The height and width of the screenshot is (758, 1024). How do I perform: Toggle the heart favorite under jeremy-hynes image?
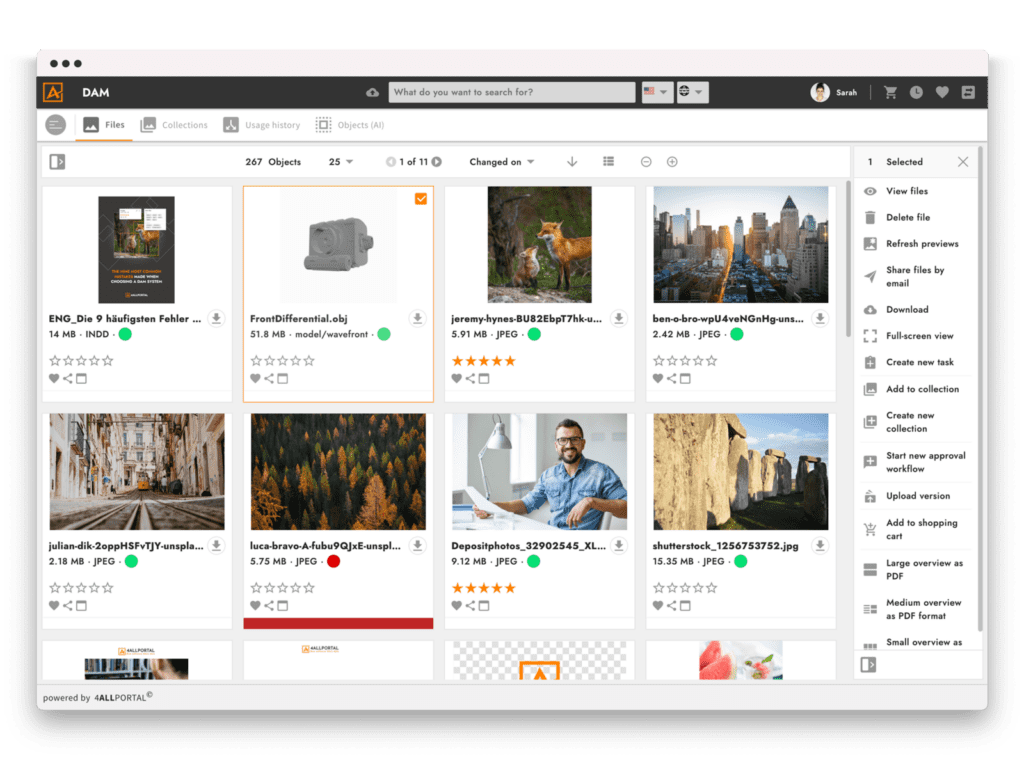click(457, 378)
